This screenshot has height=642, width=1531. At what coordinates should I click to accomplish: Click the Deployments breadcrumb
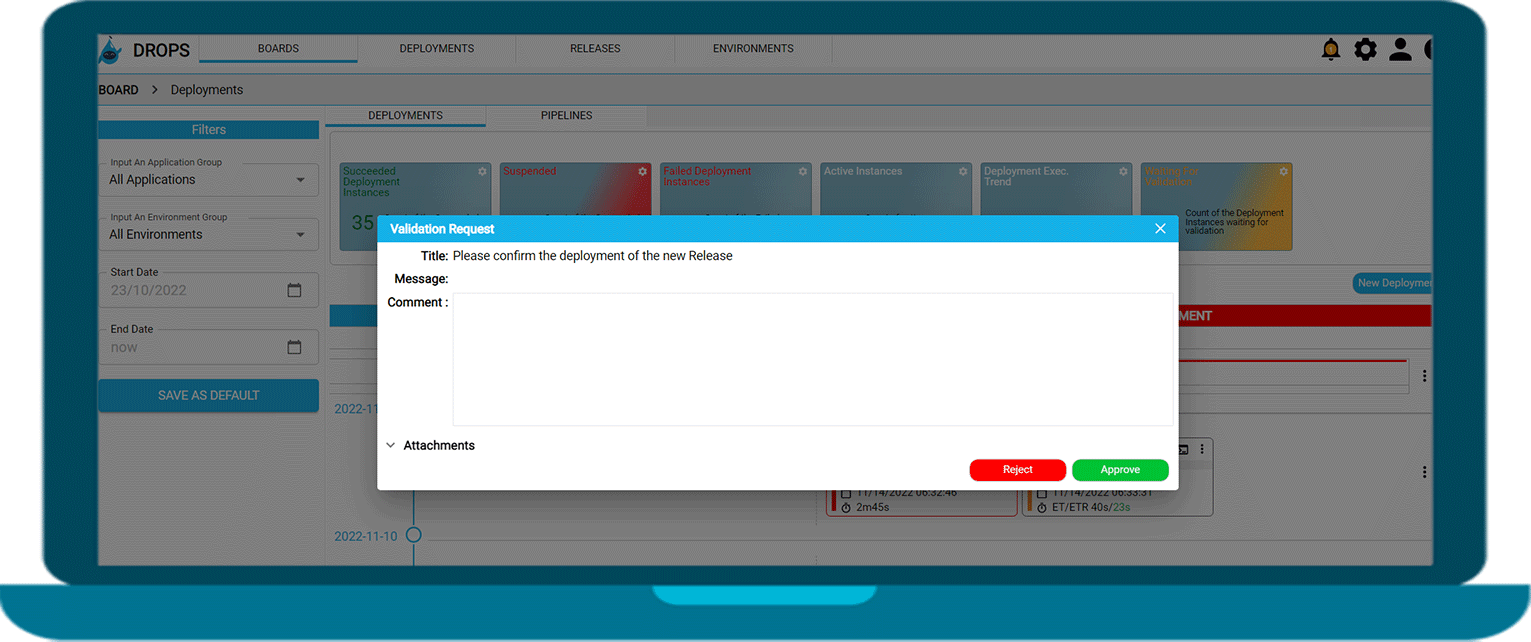[207, 90]
